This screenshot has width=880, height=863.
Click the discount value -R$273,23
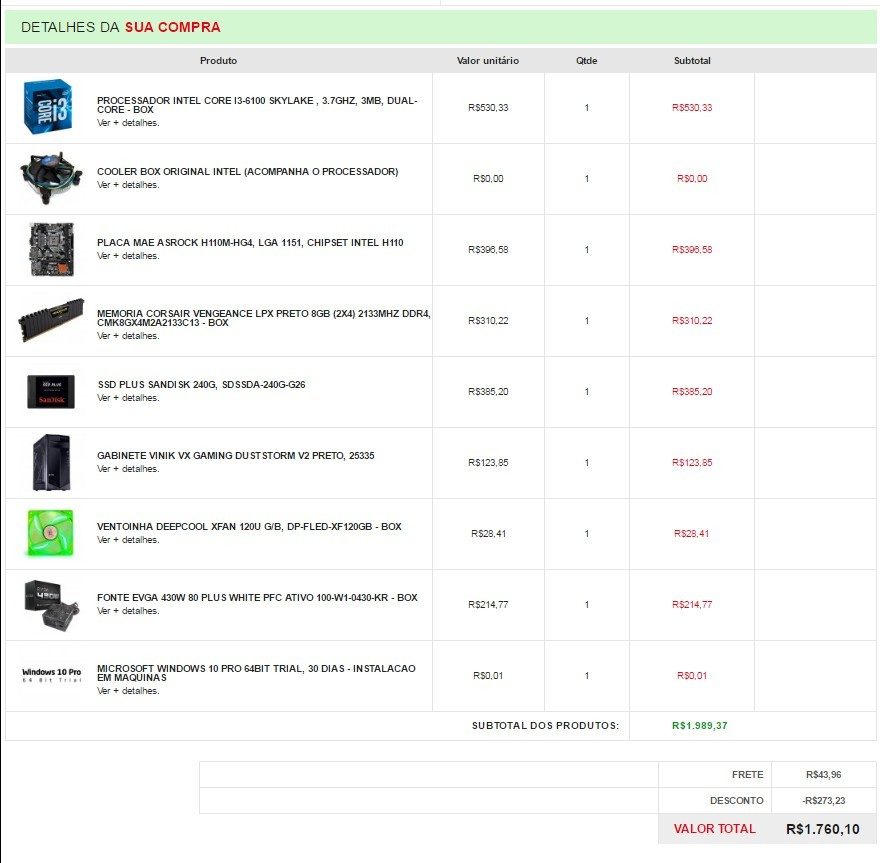823,801
